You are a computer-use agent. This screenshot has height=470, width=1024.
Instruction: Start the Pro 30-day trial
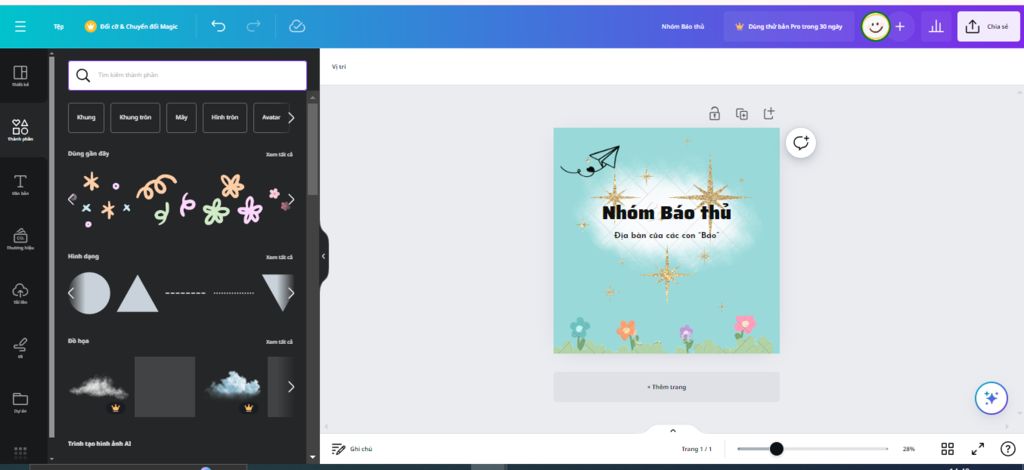pos(789,27)
